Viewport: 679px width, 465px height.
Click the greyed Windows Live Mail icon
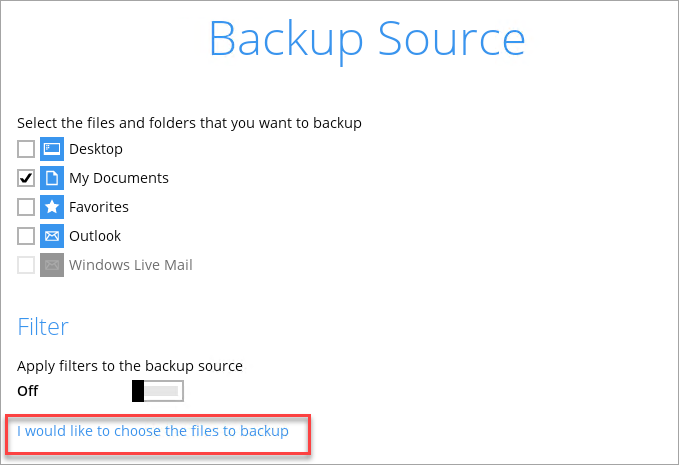[52, 265]
